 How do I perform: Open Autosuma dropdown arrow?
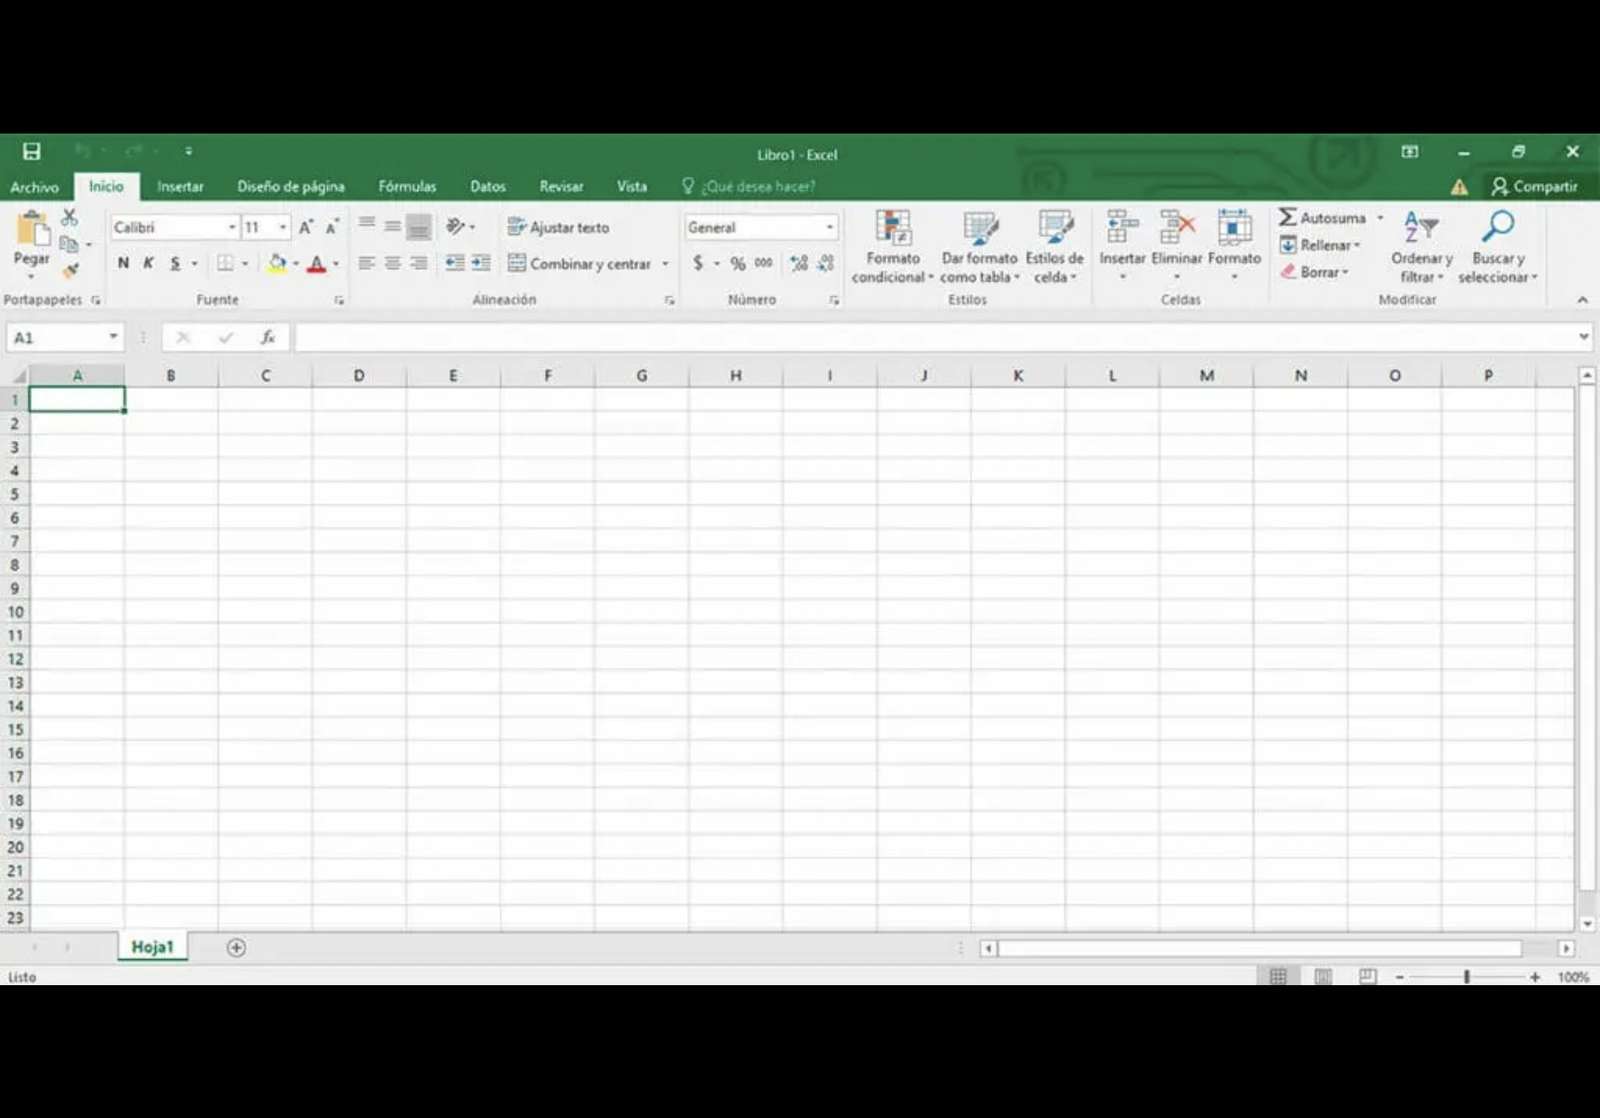[x=1380, y=217]
